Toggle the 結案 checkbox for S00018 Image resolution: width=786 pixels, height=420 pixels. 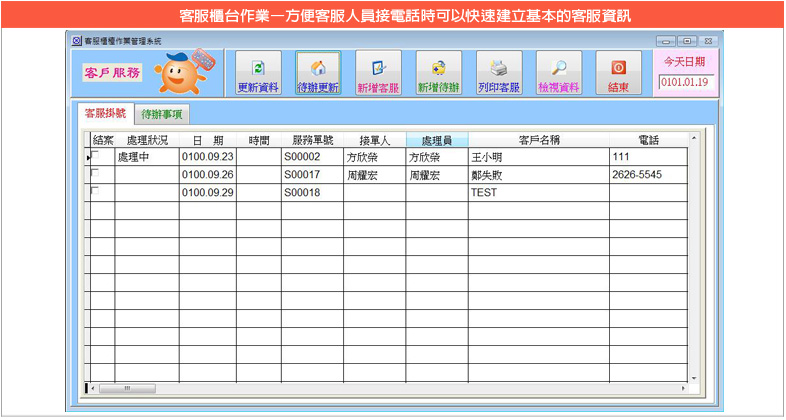click(96, 191)
